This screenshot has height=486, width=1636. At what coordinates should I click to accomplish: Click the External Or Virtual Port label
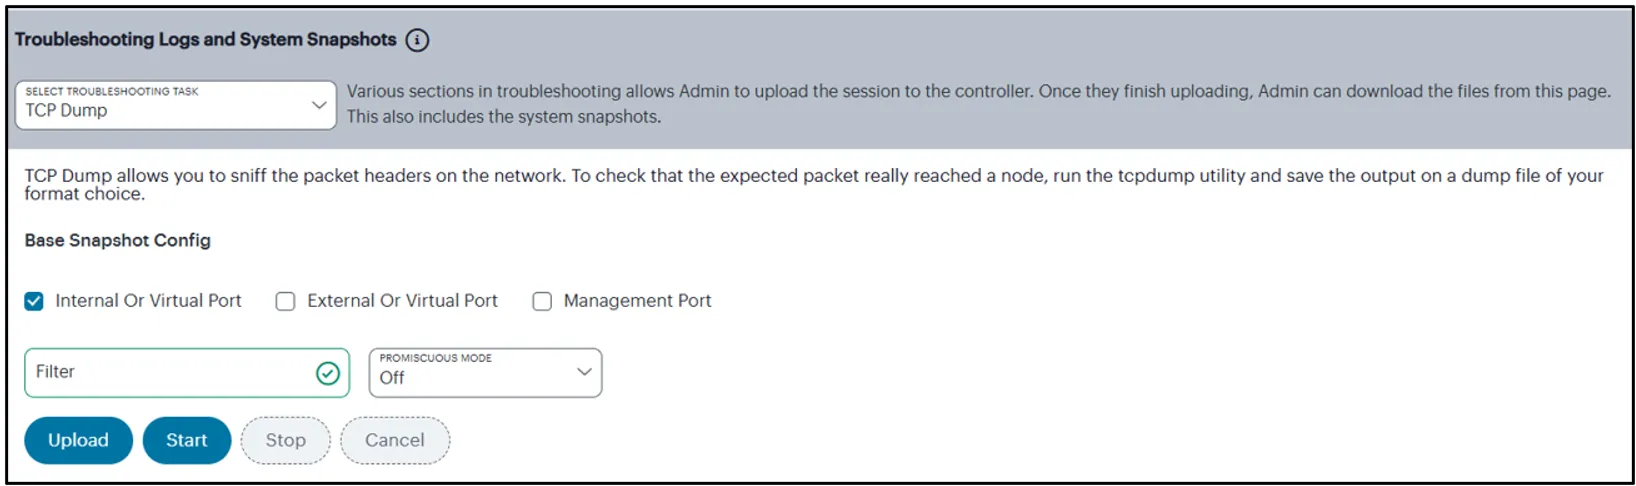tap(402, 301)
